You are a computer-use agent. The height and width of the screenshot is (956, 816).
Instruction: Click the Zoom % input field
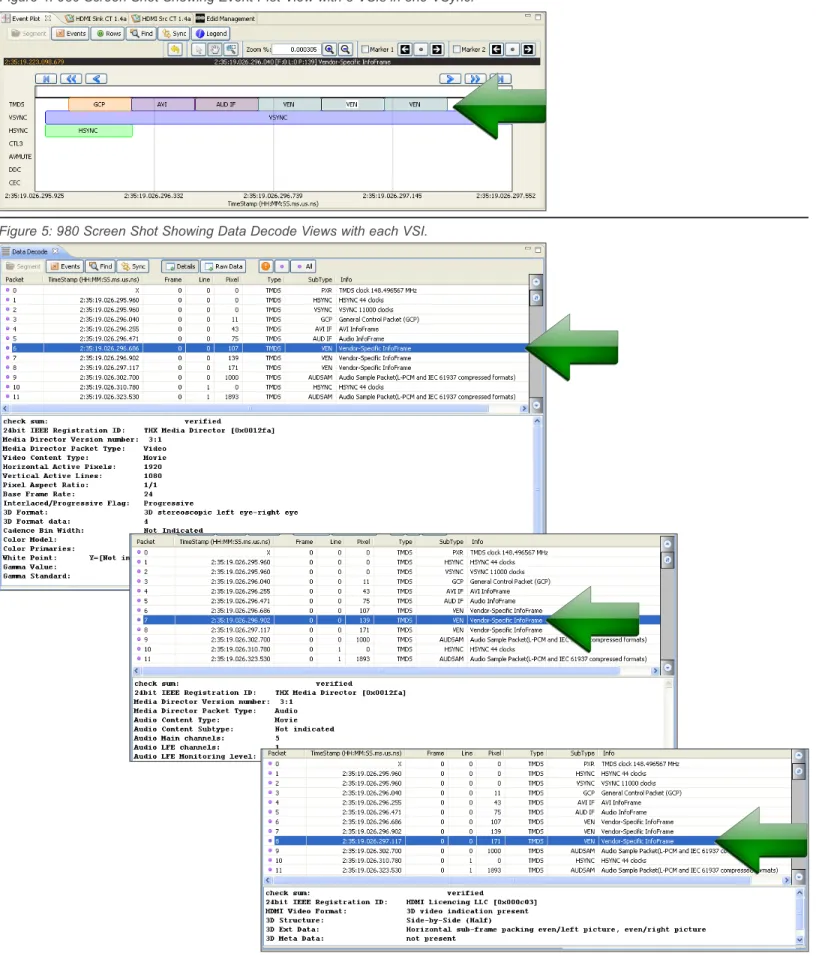[296, 49]
